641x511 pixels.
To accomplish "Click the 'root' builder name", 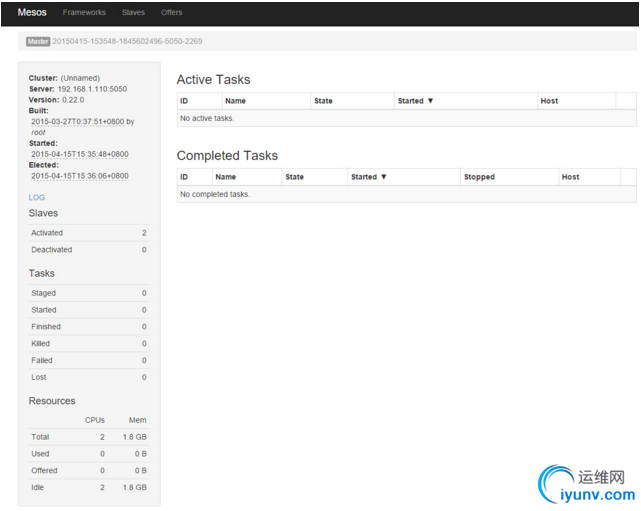I will [38, 132].
